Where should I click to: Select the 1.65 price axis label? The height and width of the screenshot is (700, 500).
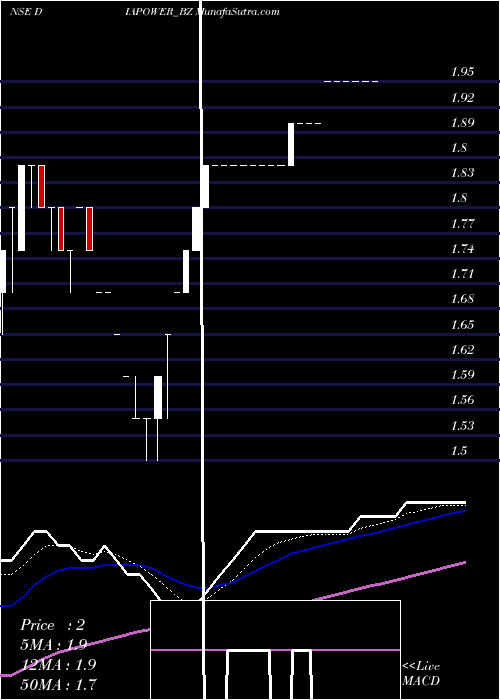tap(462, 324)
